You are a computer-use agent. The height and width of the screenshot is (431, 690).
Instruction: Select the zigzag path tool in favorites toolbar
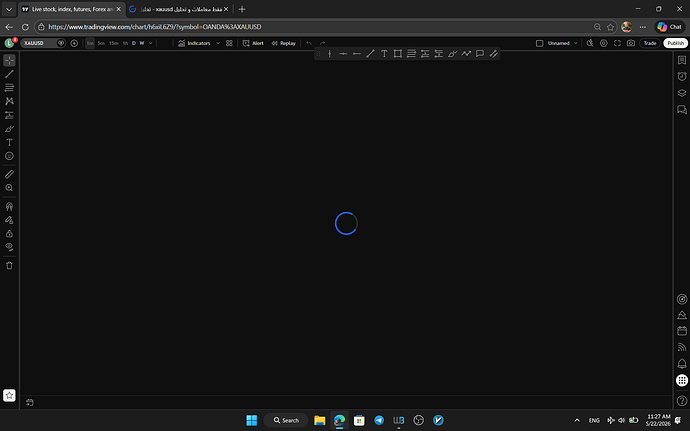point(466,54)
